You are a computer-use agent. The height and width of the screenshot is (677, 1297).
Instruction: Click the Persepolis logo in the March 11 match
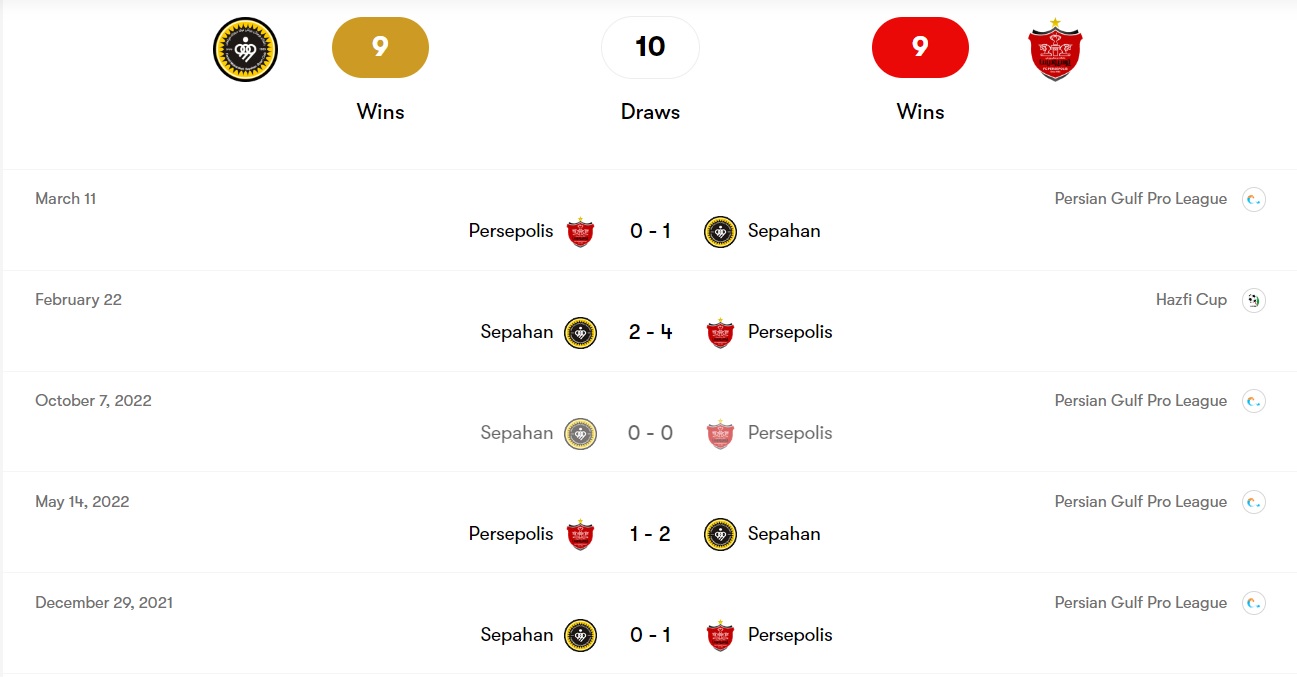(x=580, y=231)
